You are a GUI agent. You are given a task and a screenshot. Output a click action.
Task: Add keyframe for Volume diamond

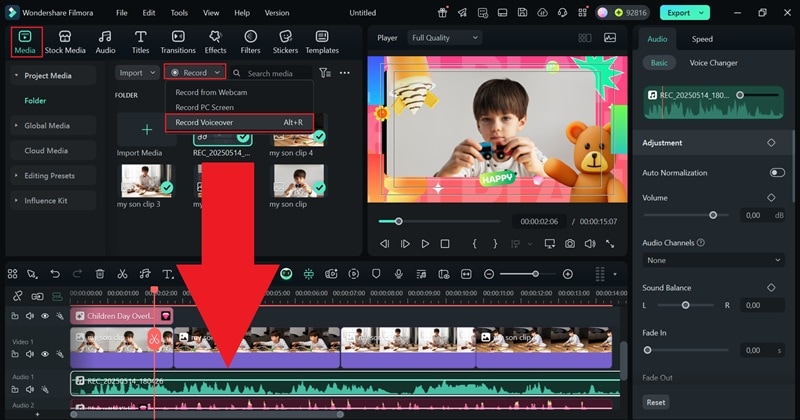click(771, 197)
